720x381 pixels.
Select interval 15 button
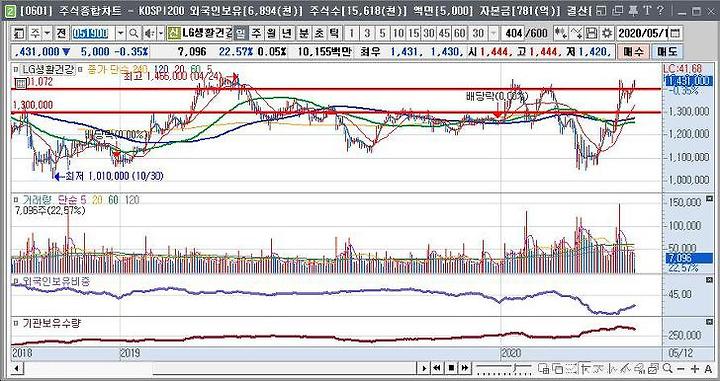click(414, 33)
